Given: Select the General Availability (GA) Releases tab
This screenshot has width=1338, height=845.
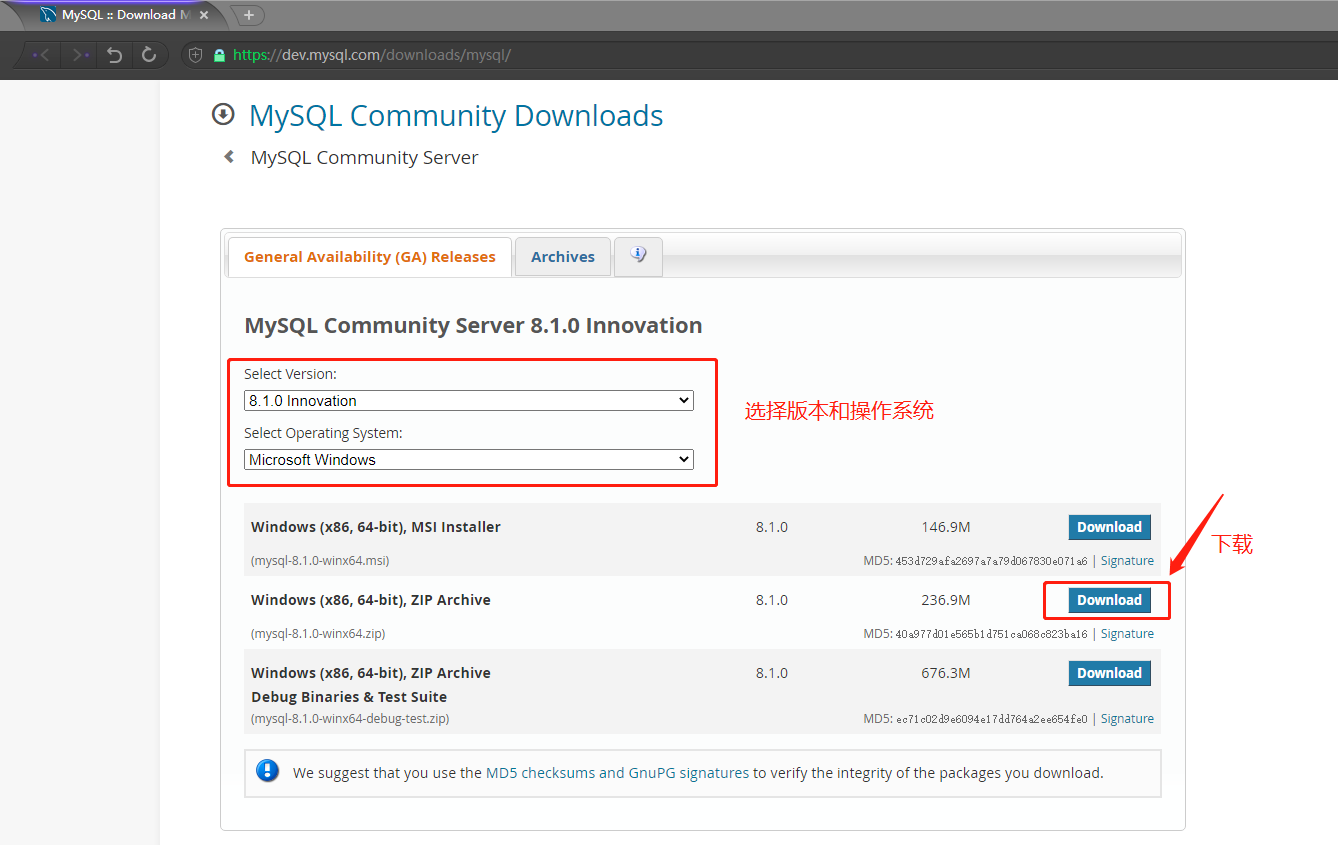Looking at the screenshot, I should point(369,256).
